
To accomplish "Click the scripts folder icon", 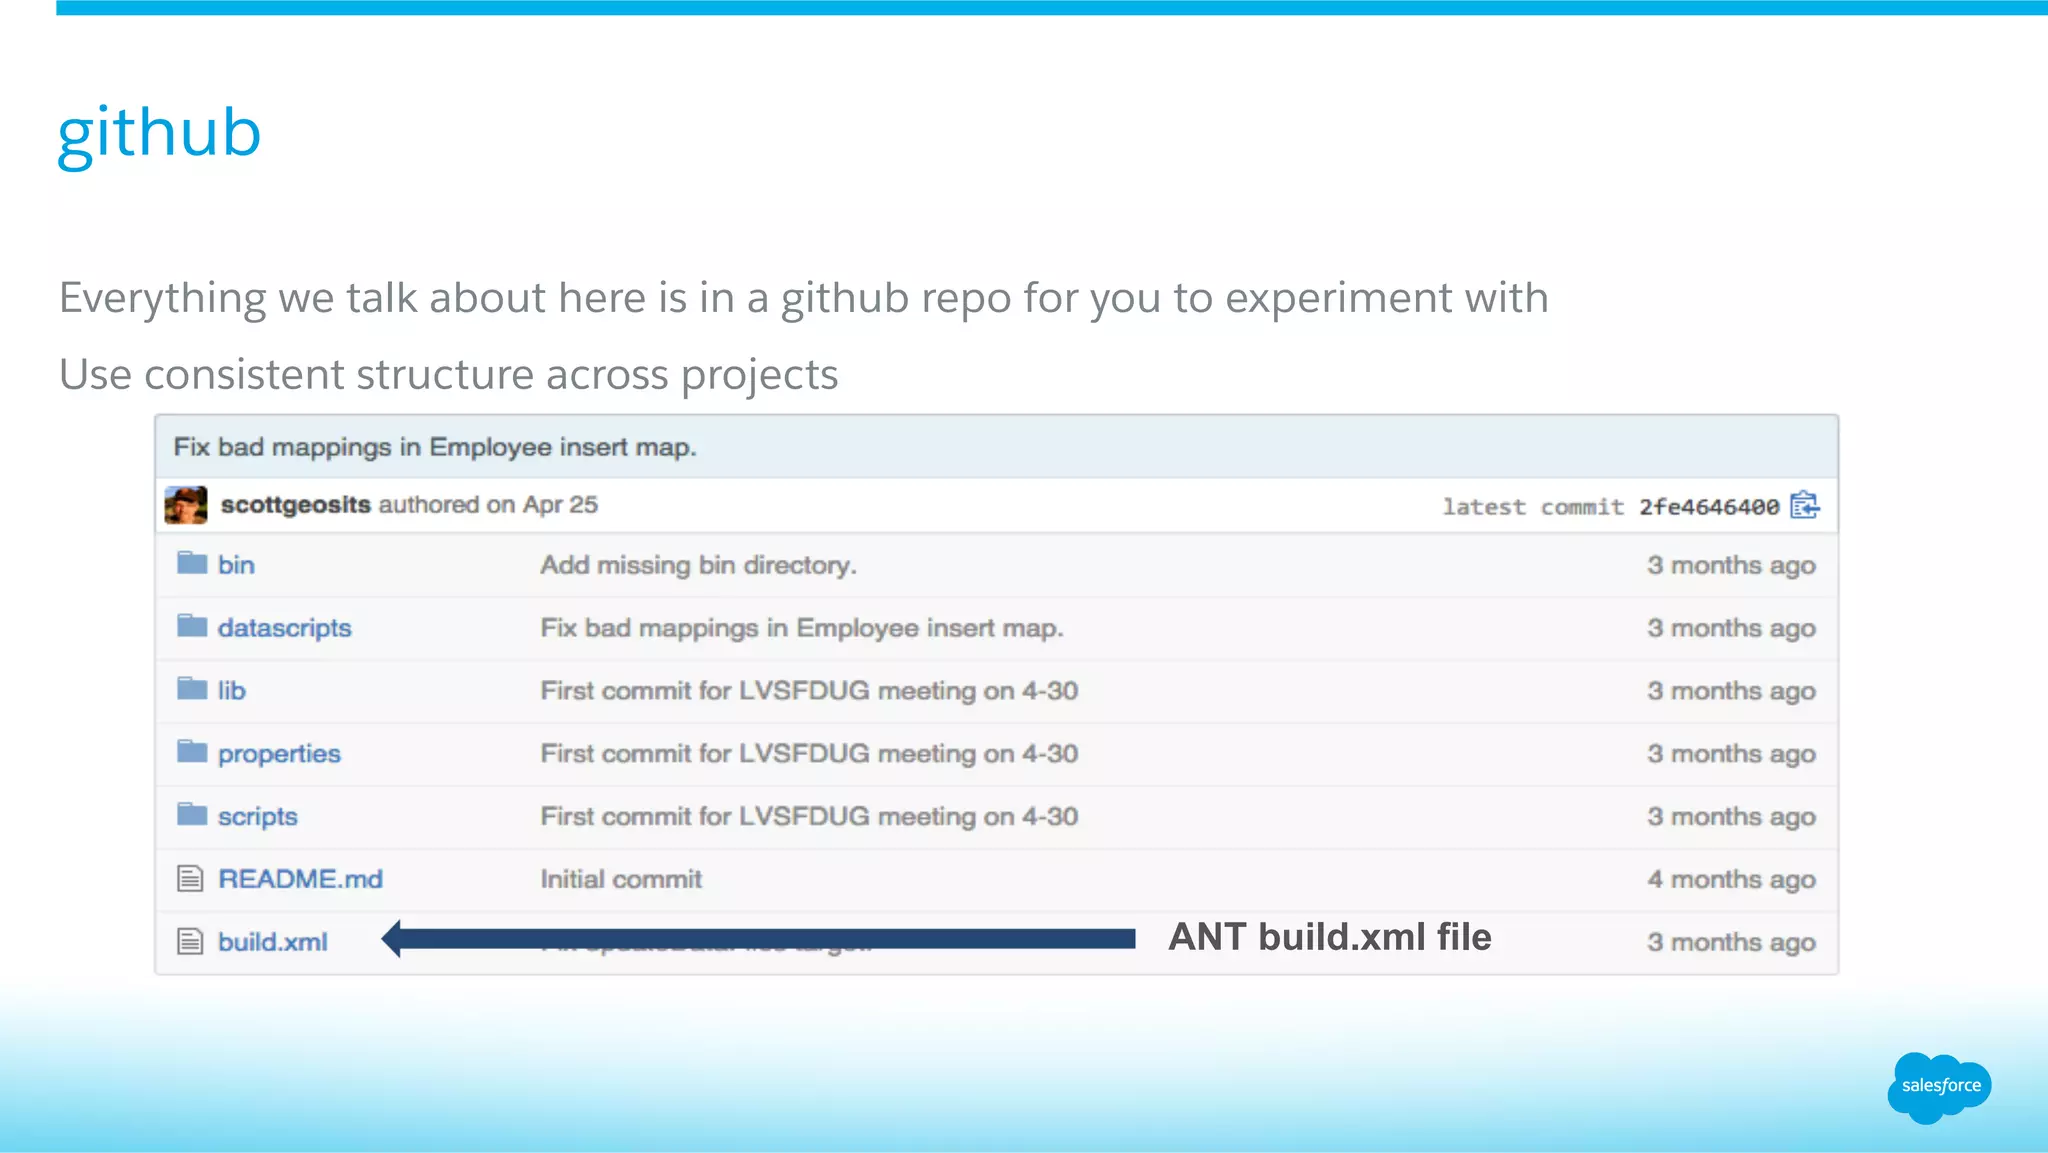I will click(x=192, y=815).
